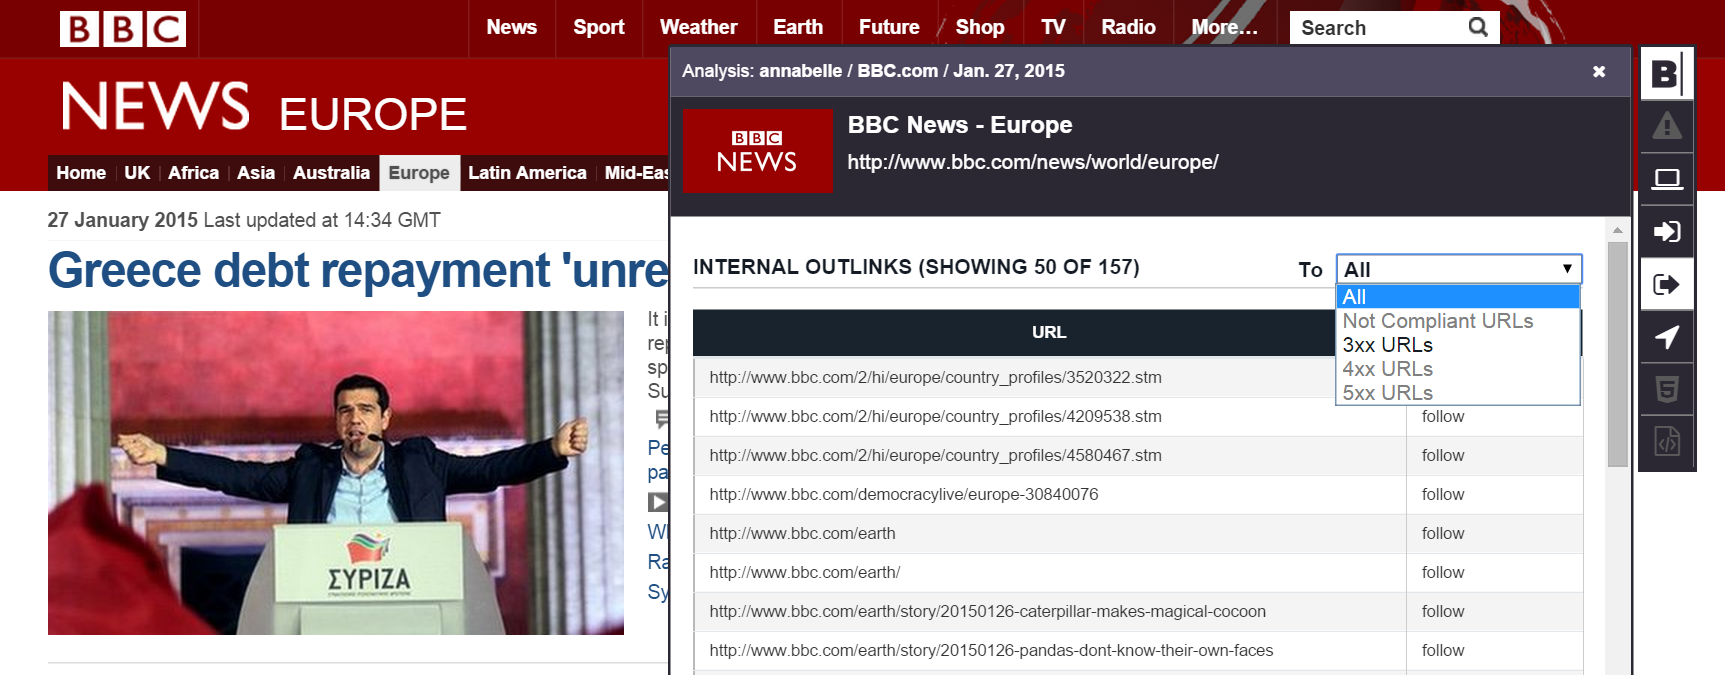Click the BBC logo in header
Image resolution: width=1725 pixels, height=675 pixels.
click(123, 28)
